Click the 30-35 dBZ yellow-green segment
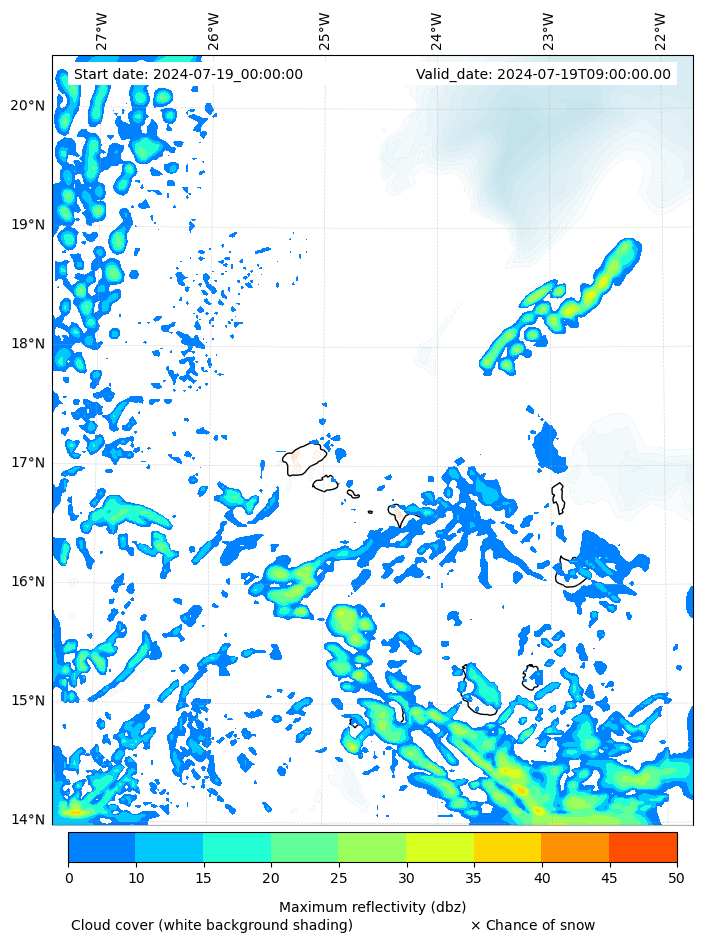Image resolution: width=703 pixels, height=943 pixels. [440, 847]
